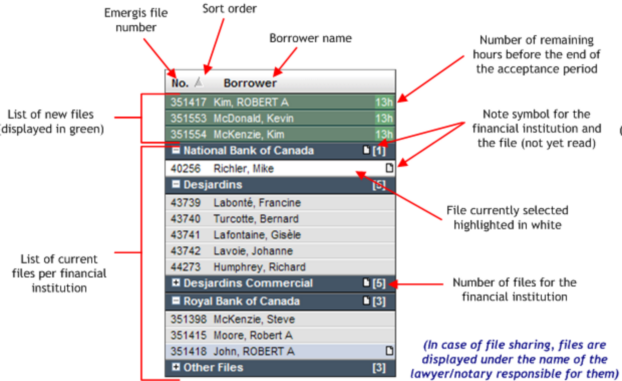Click the sort order triangle next to No.
Screen dimensions: 622x381
coord(199,82)
